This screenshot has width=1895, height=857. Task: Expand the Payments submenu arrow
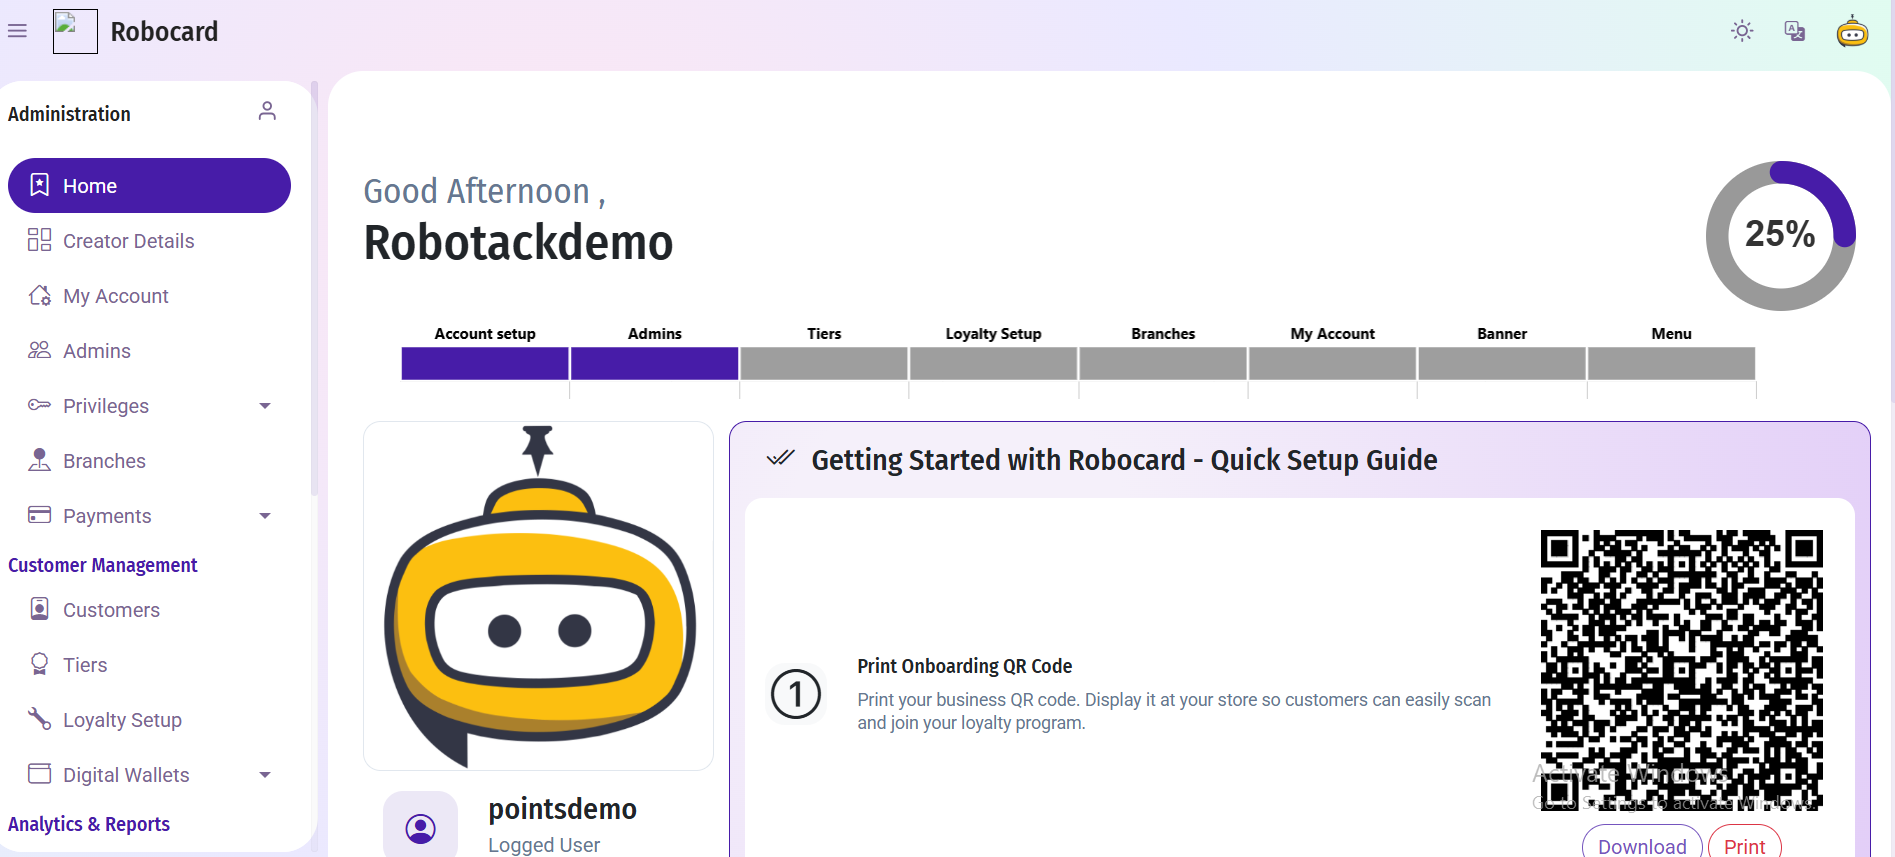(265, 515)
